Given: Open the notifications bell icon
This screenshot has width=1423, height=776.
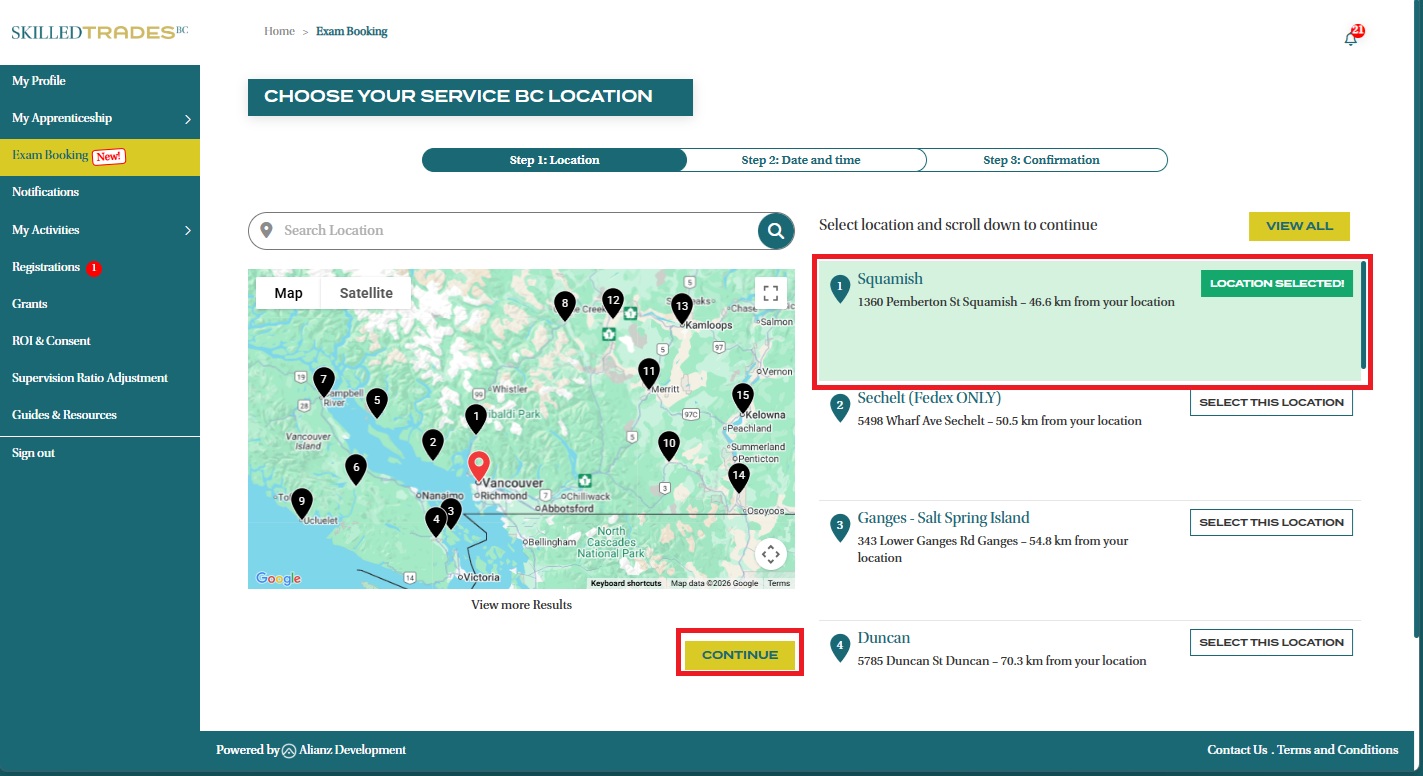Looking at the screenshot, I should 1351,37.
